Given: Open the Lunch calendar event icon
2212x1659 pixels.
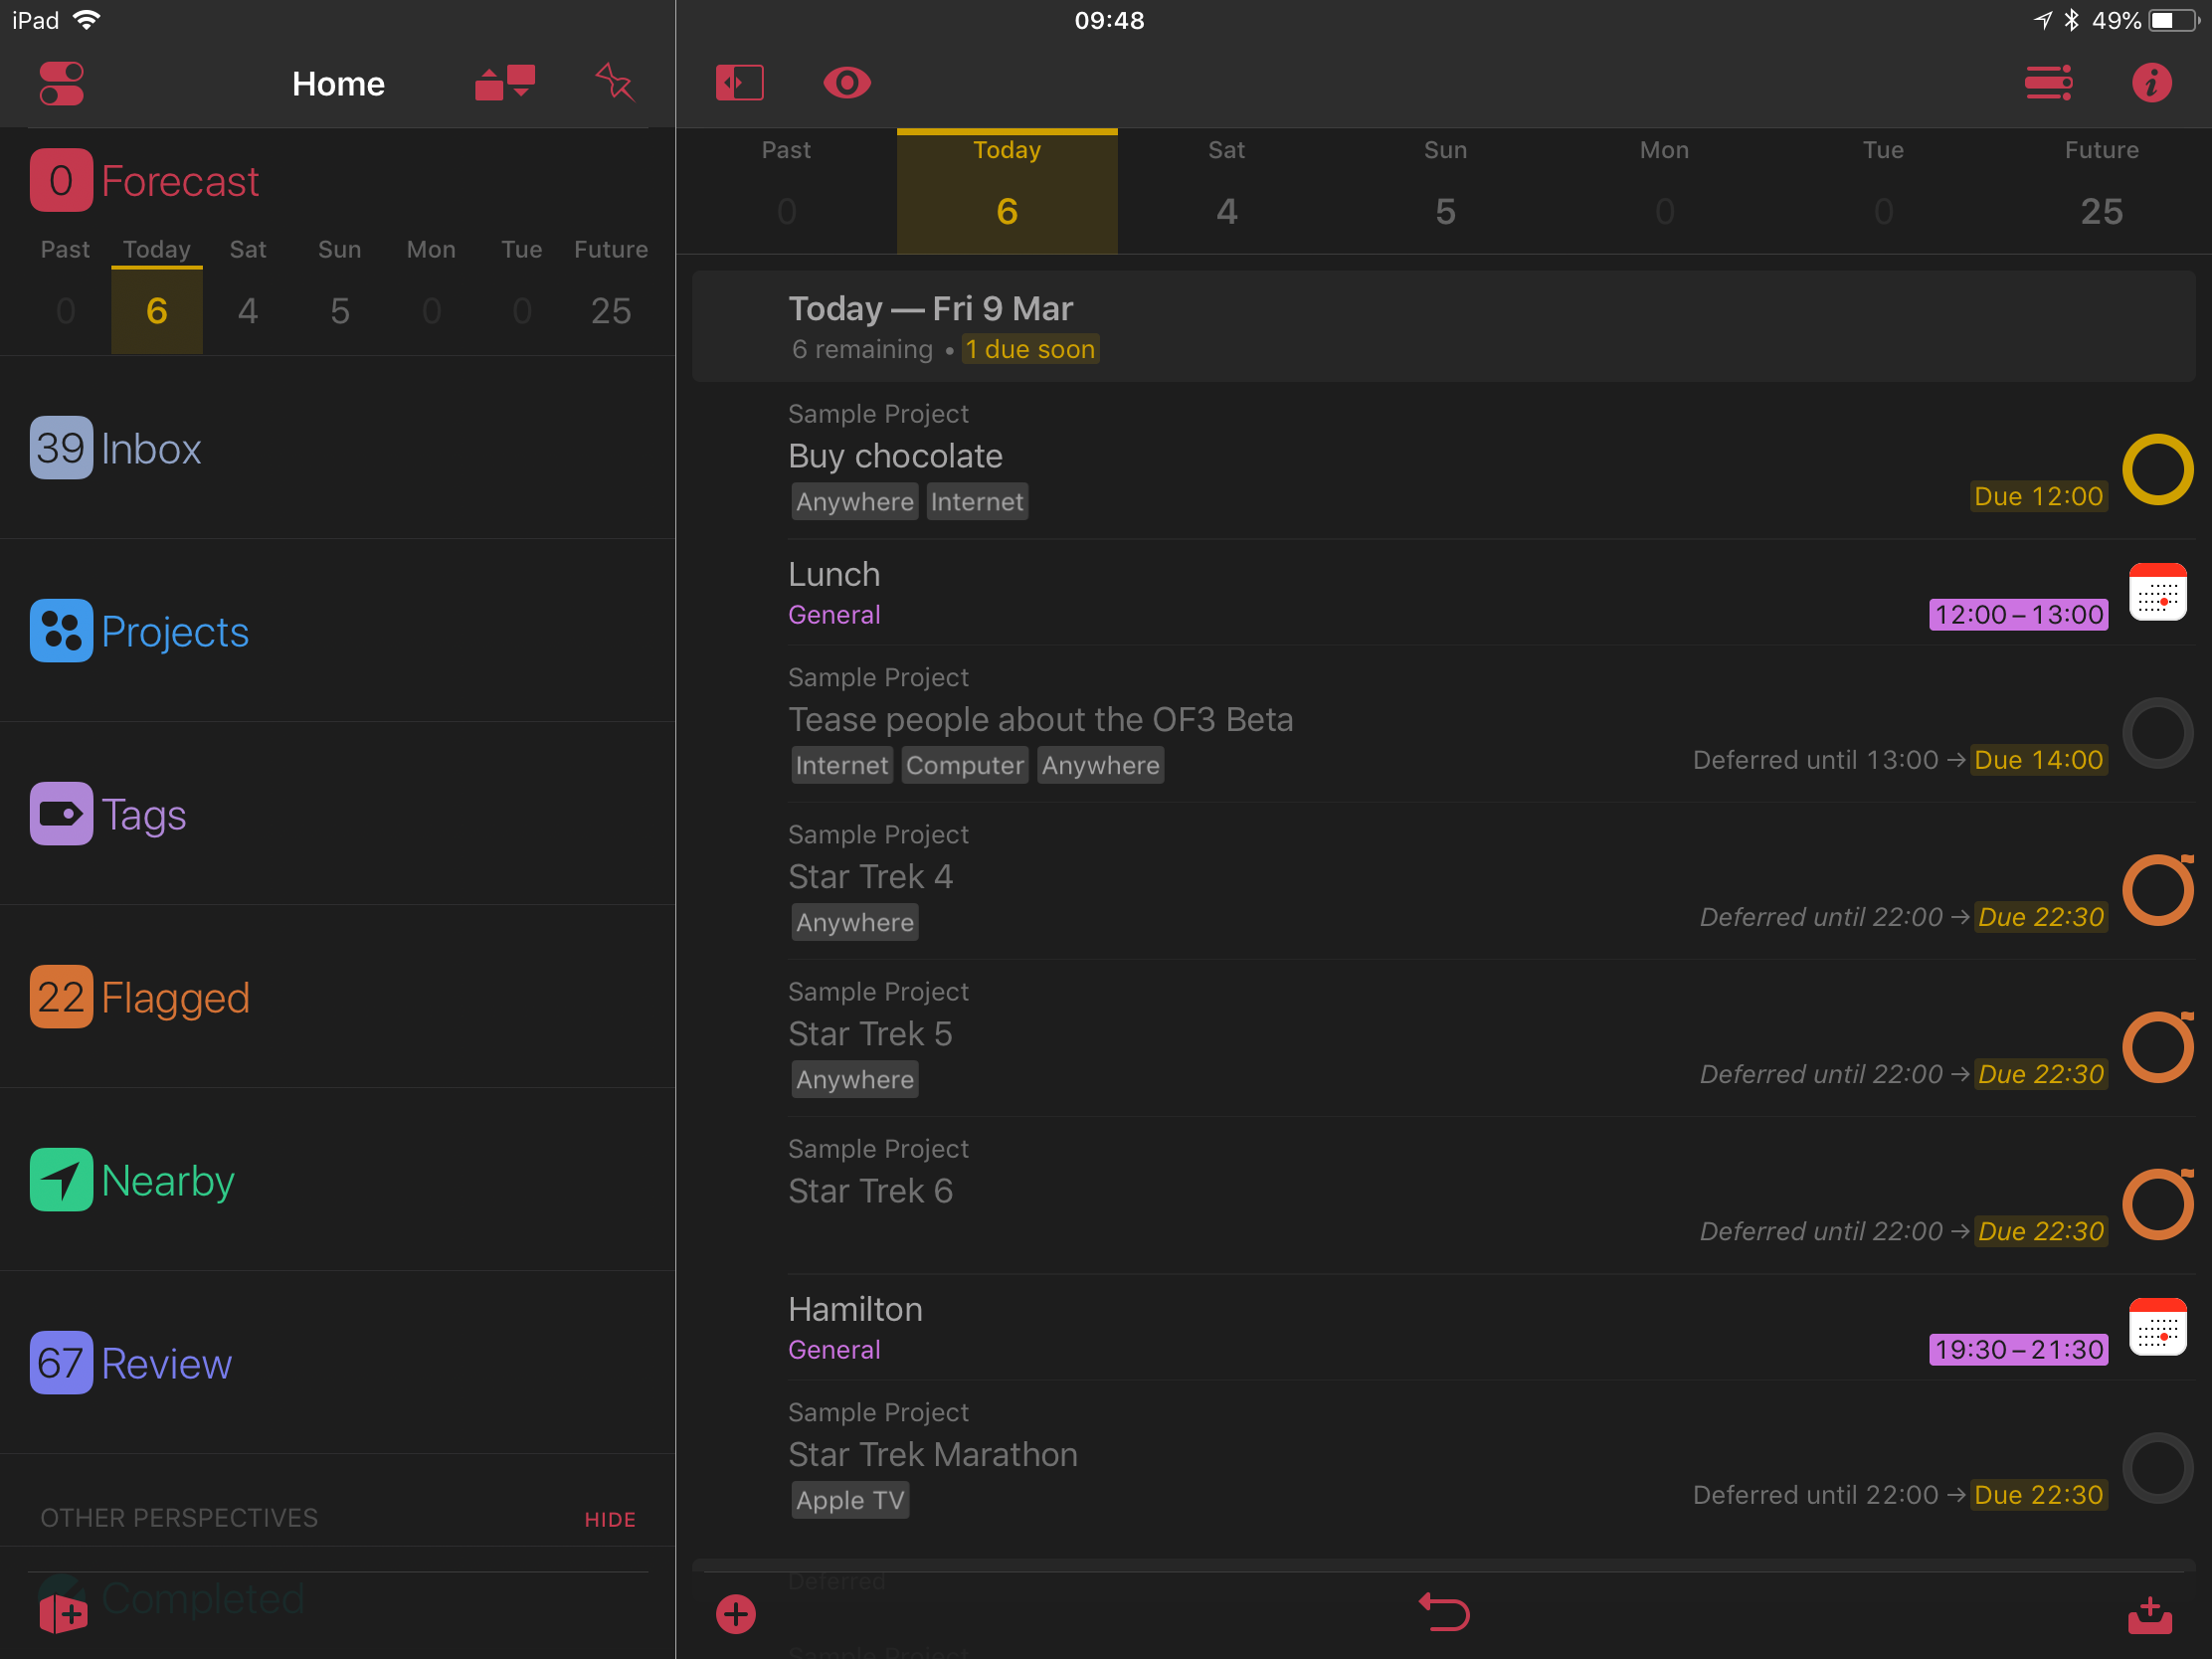Looking at the screenshot, I should coord(2157,594).
